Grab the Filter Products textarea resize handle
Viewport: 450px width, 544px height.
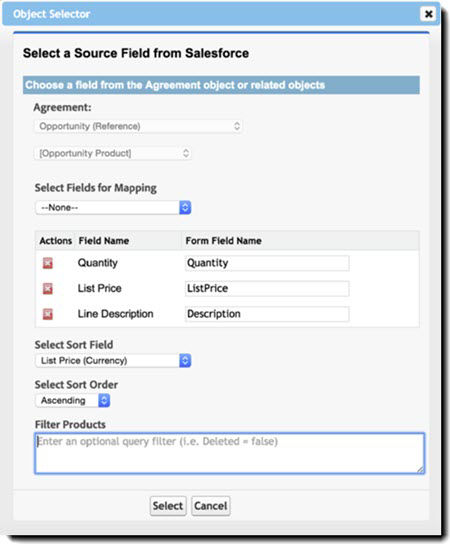tap(420, 470)
